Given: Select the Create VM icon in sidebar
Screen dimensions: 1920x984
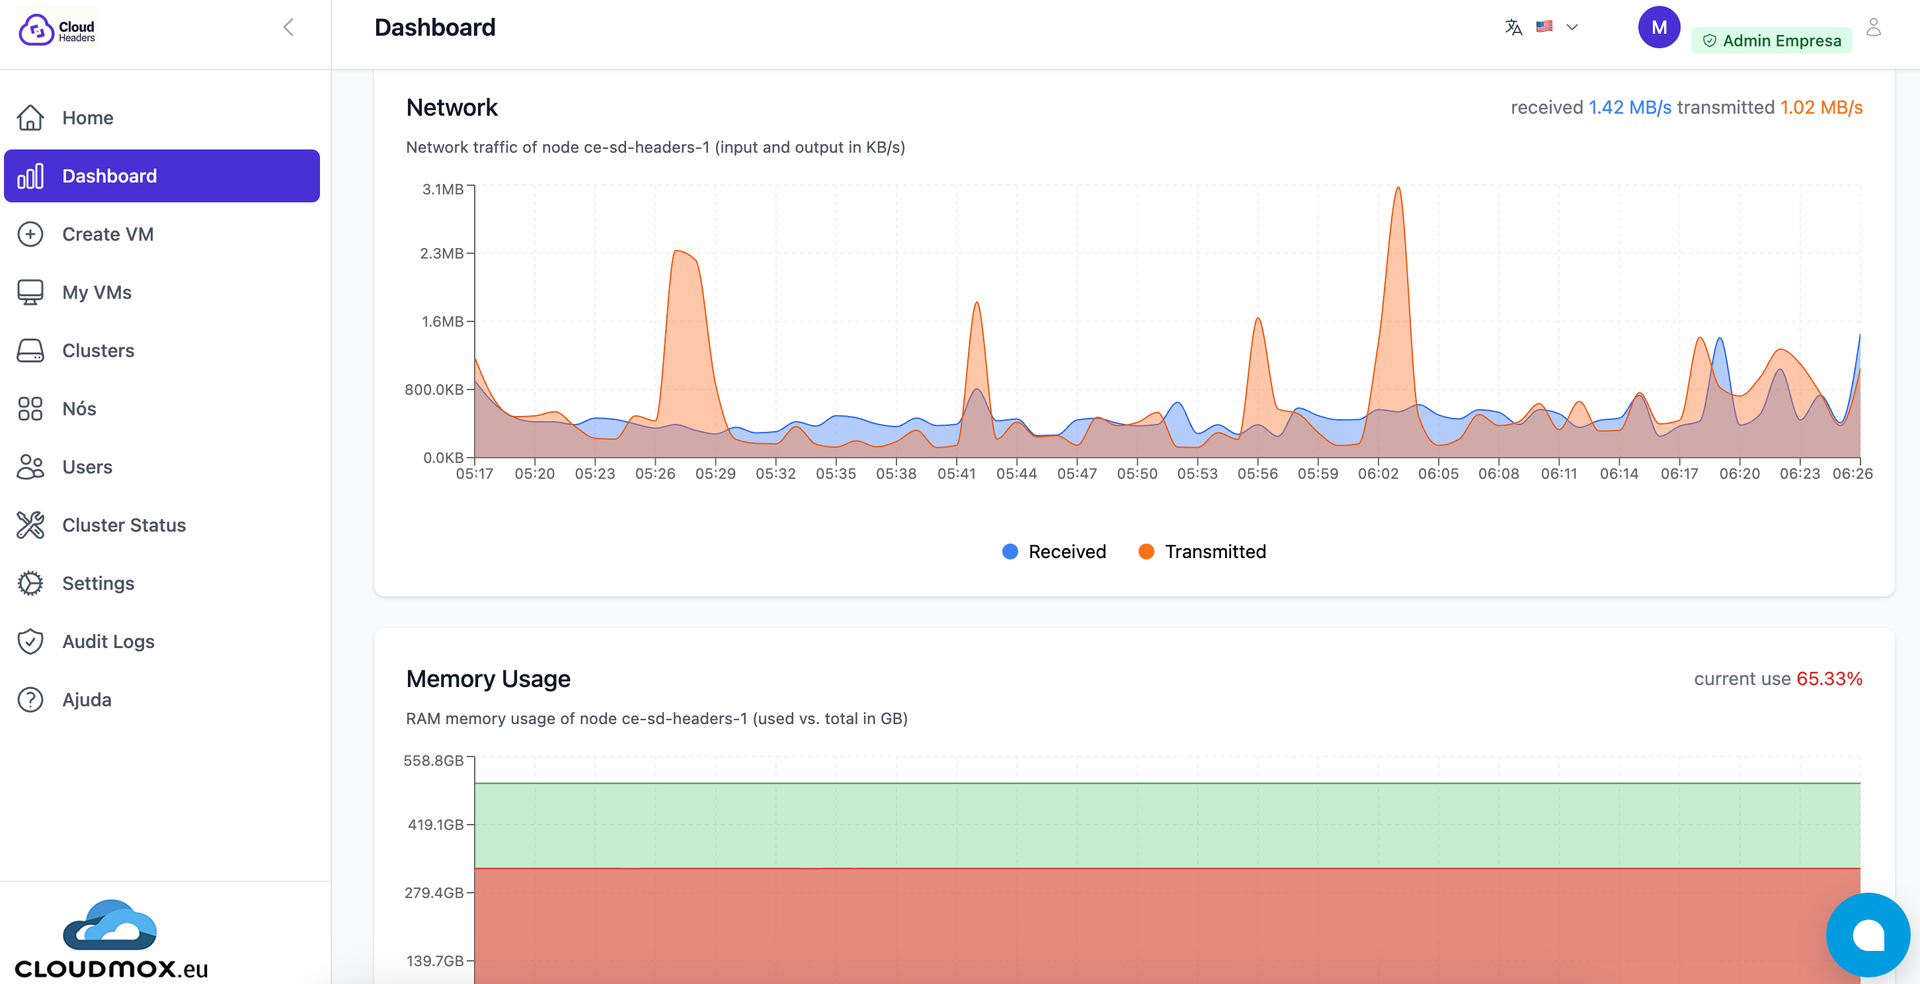Looking at the screenshot, I should [x=30, y=233].
